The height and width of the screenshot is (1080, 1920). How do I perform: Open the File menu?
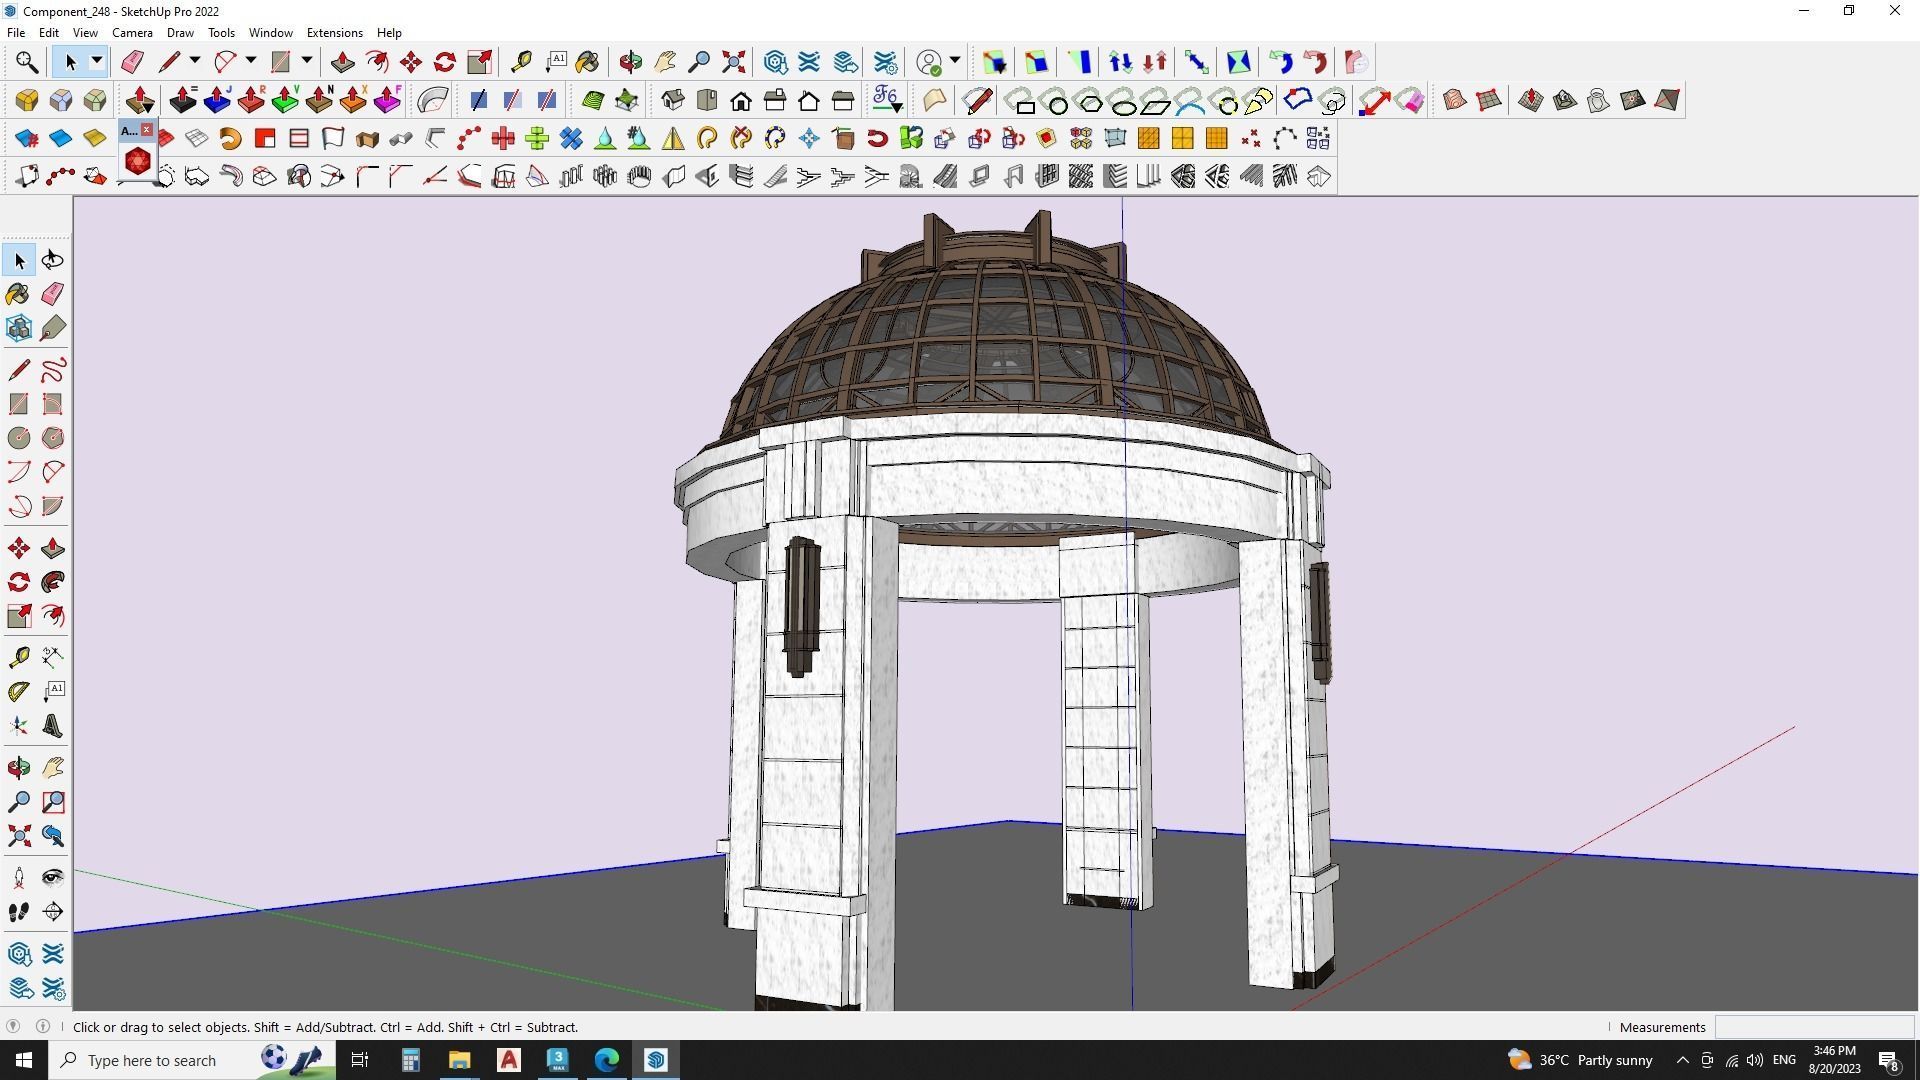tap(16, 32)
